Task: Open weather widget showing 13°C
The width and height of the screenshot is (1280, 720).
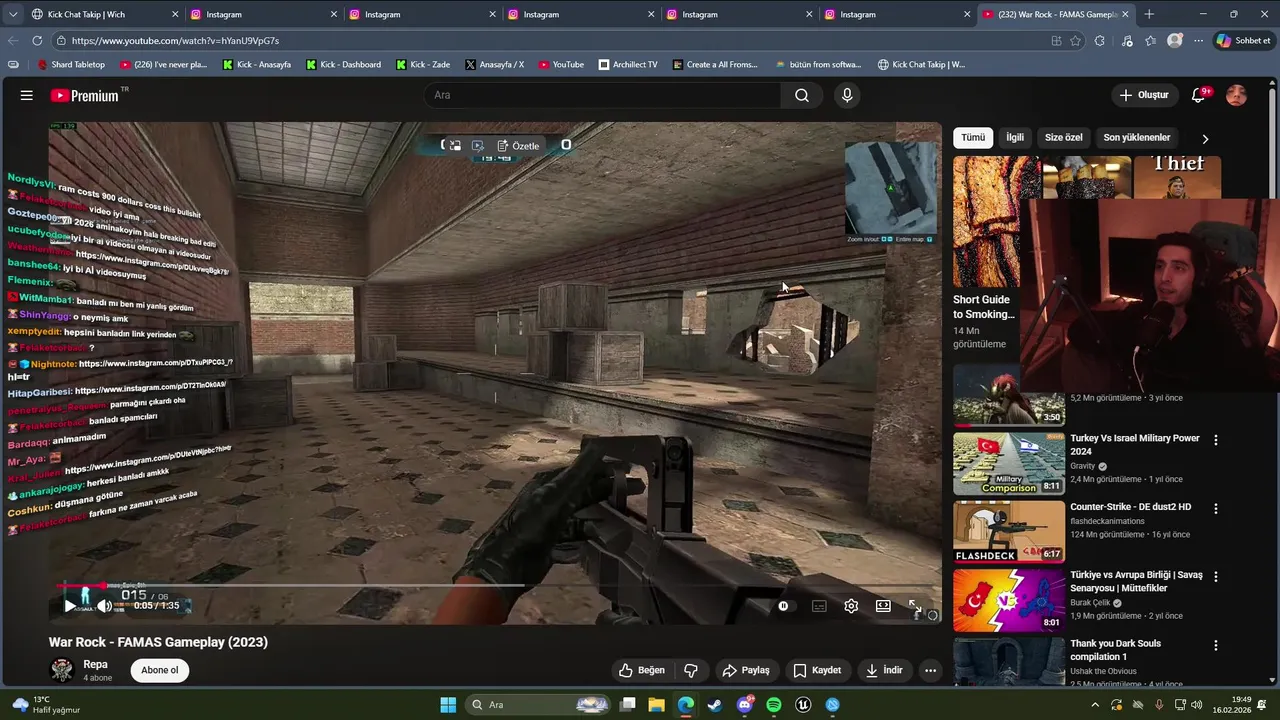Action: (x=45, y=705)
